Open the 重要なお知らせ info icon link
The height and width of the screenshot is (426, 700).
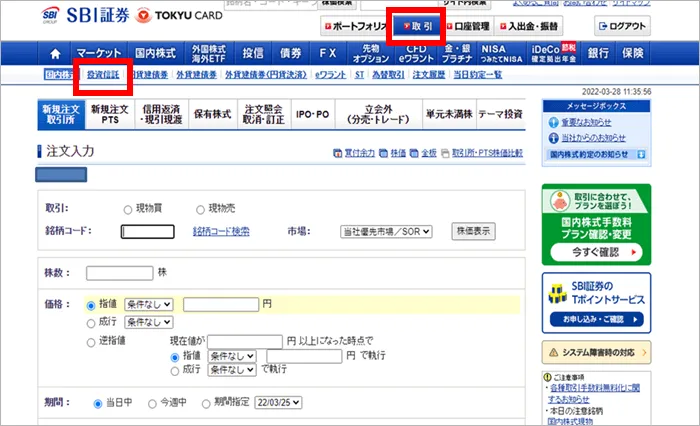pos(553,122)
